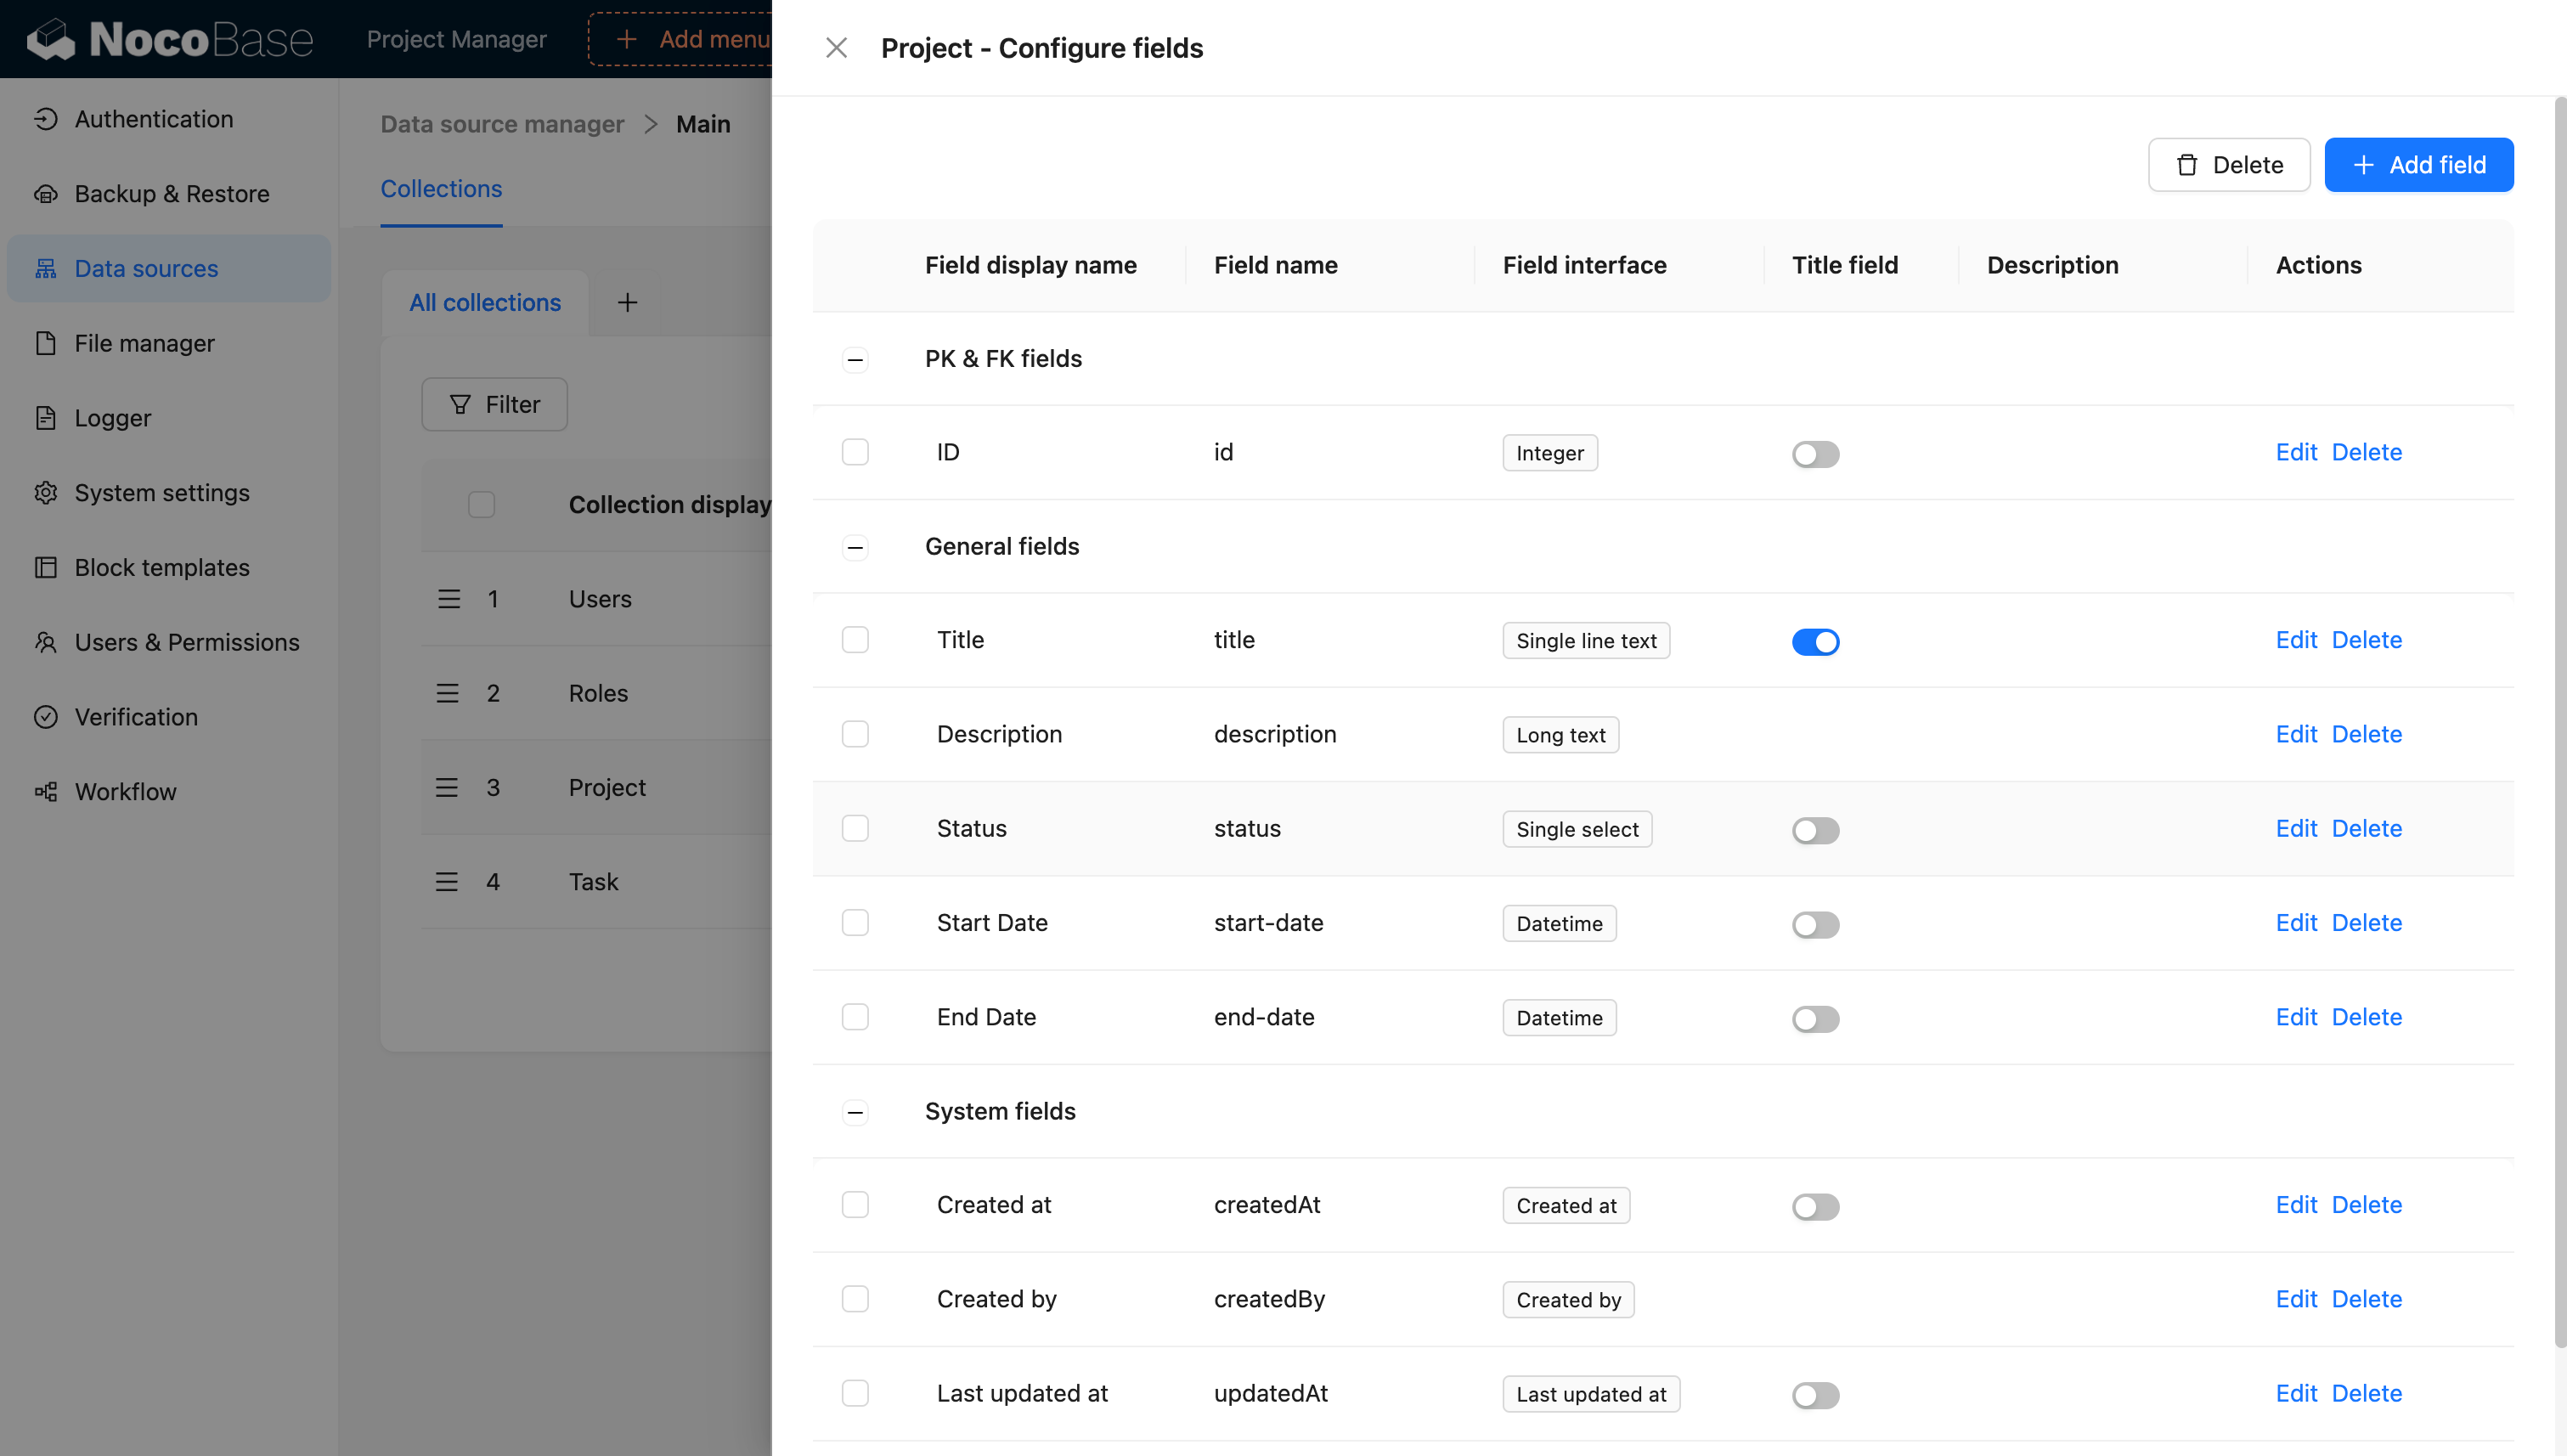This screenshot has width=2567, height=1456.
Task: Click Filter button in collections list
Action: click(x=494, y=404)
